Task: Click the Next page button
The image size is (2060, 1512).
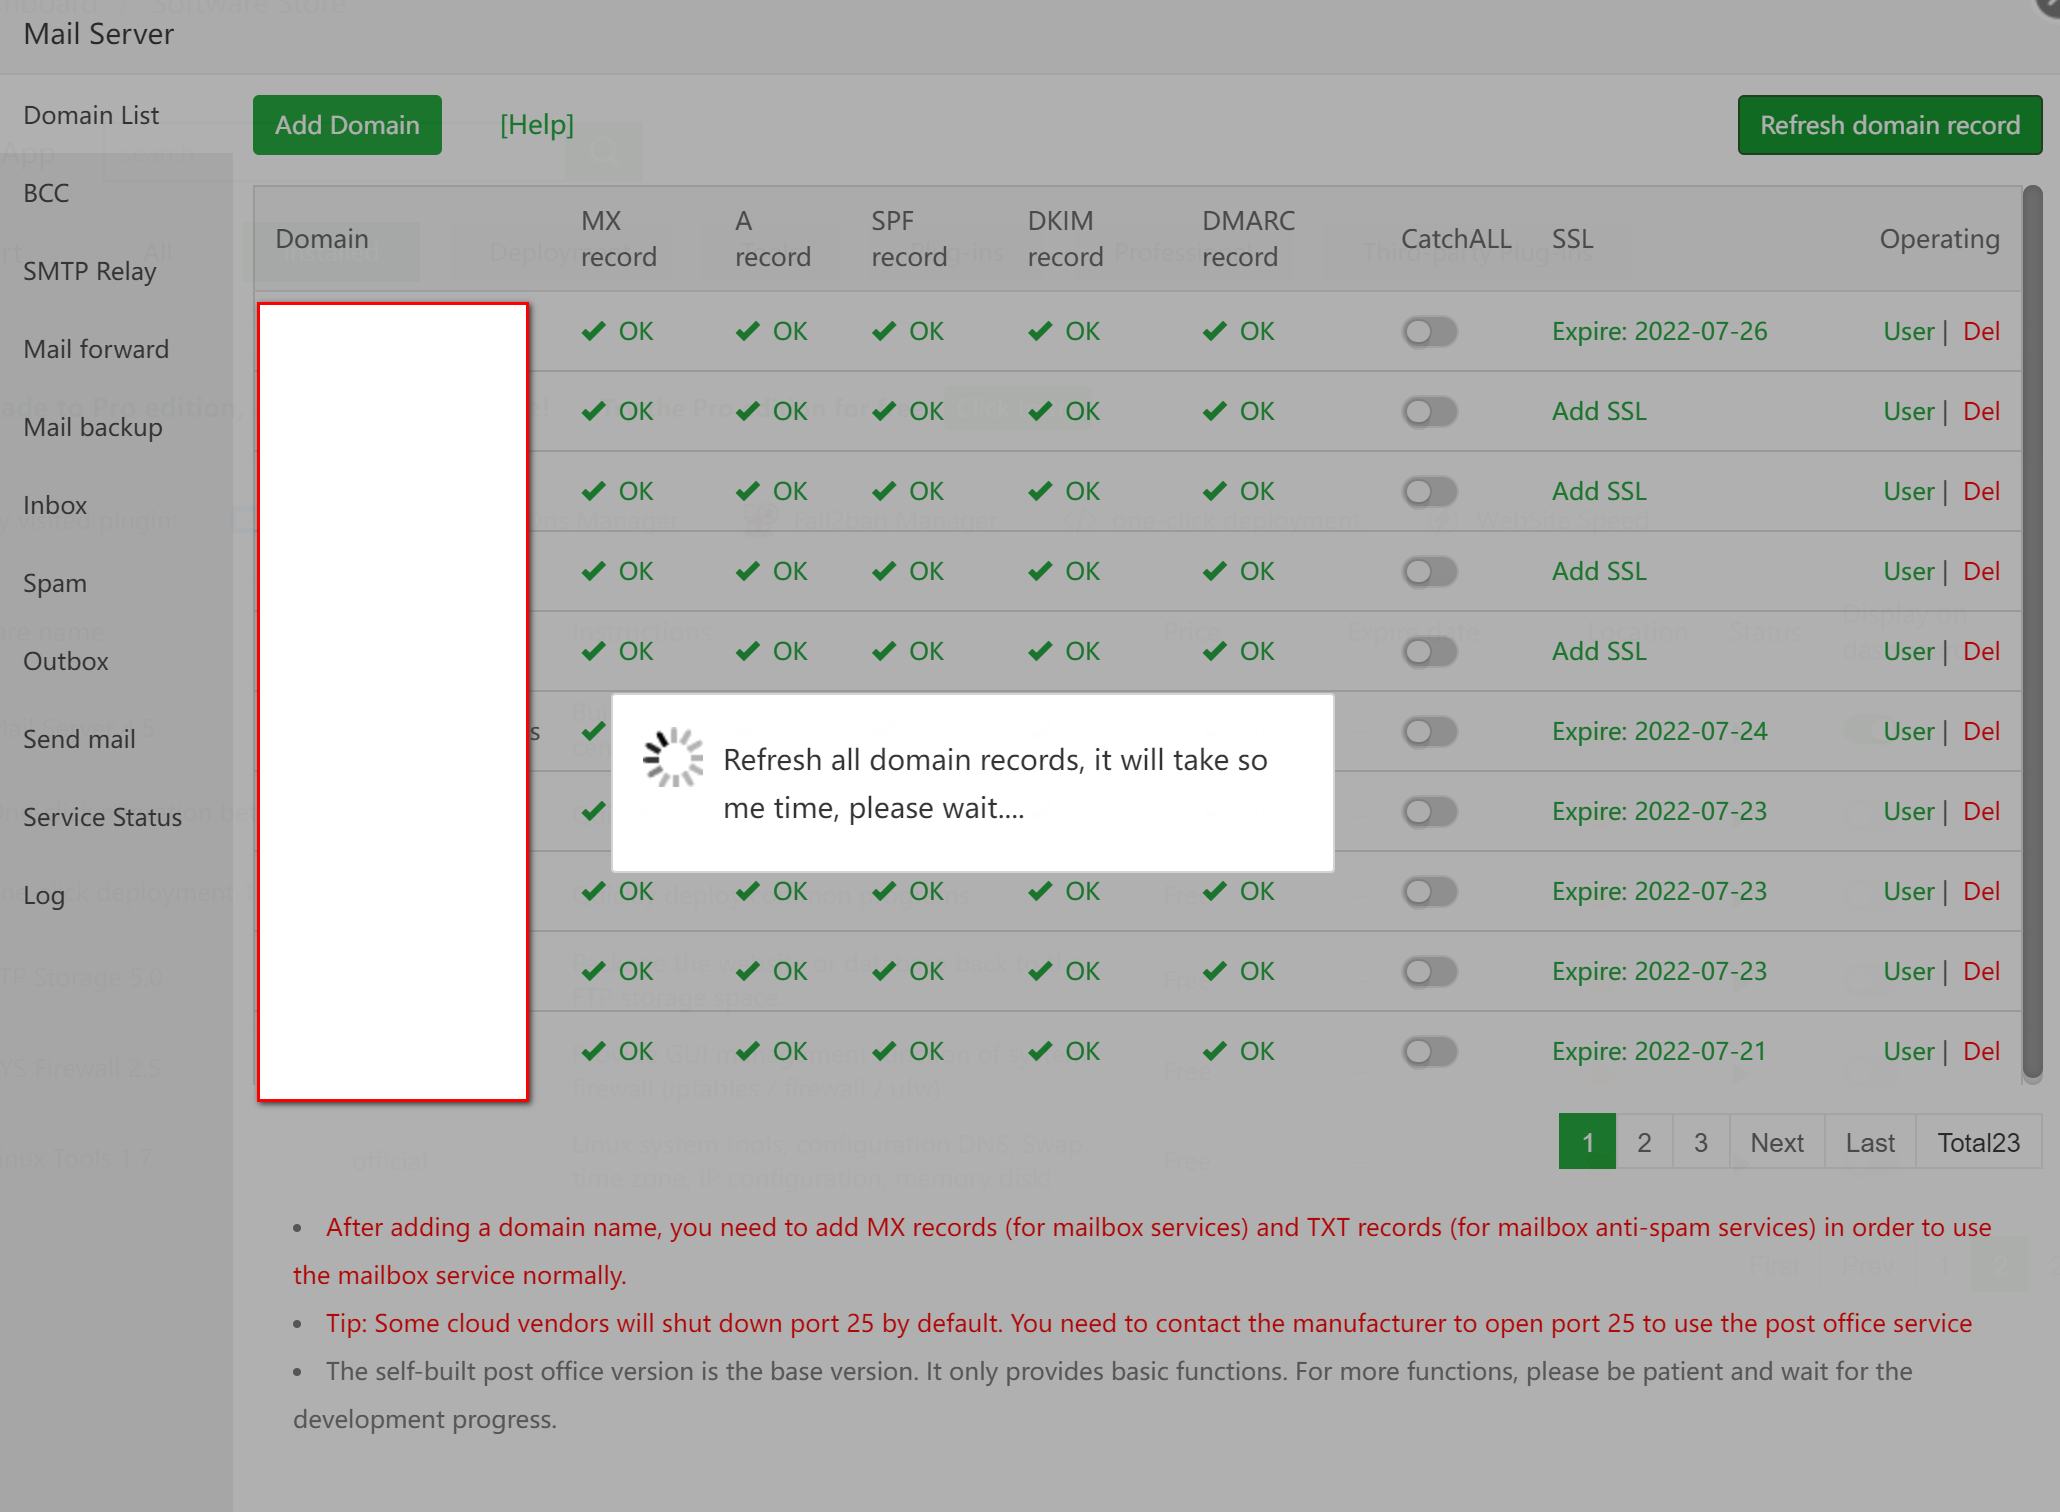Action: pos(1776,1142)
